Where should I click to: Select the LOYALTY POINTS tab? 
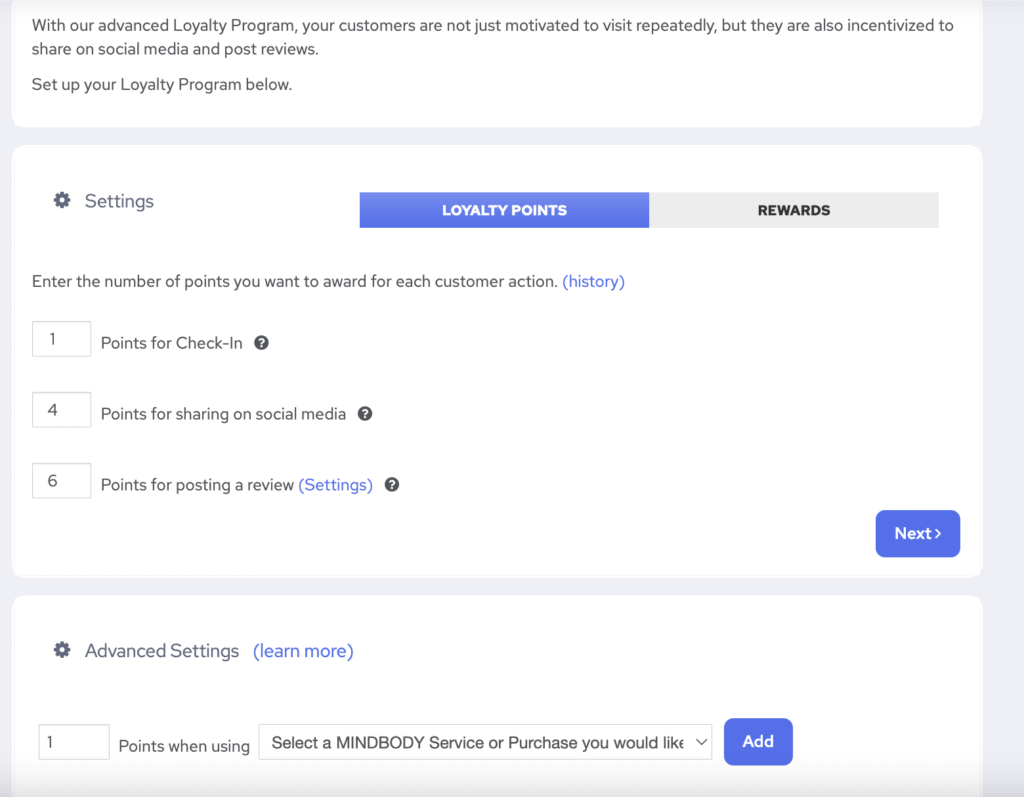(x=504, y=210)
